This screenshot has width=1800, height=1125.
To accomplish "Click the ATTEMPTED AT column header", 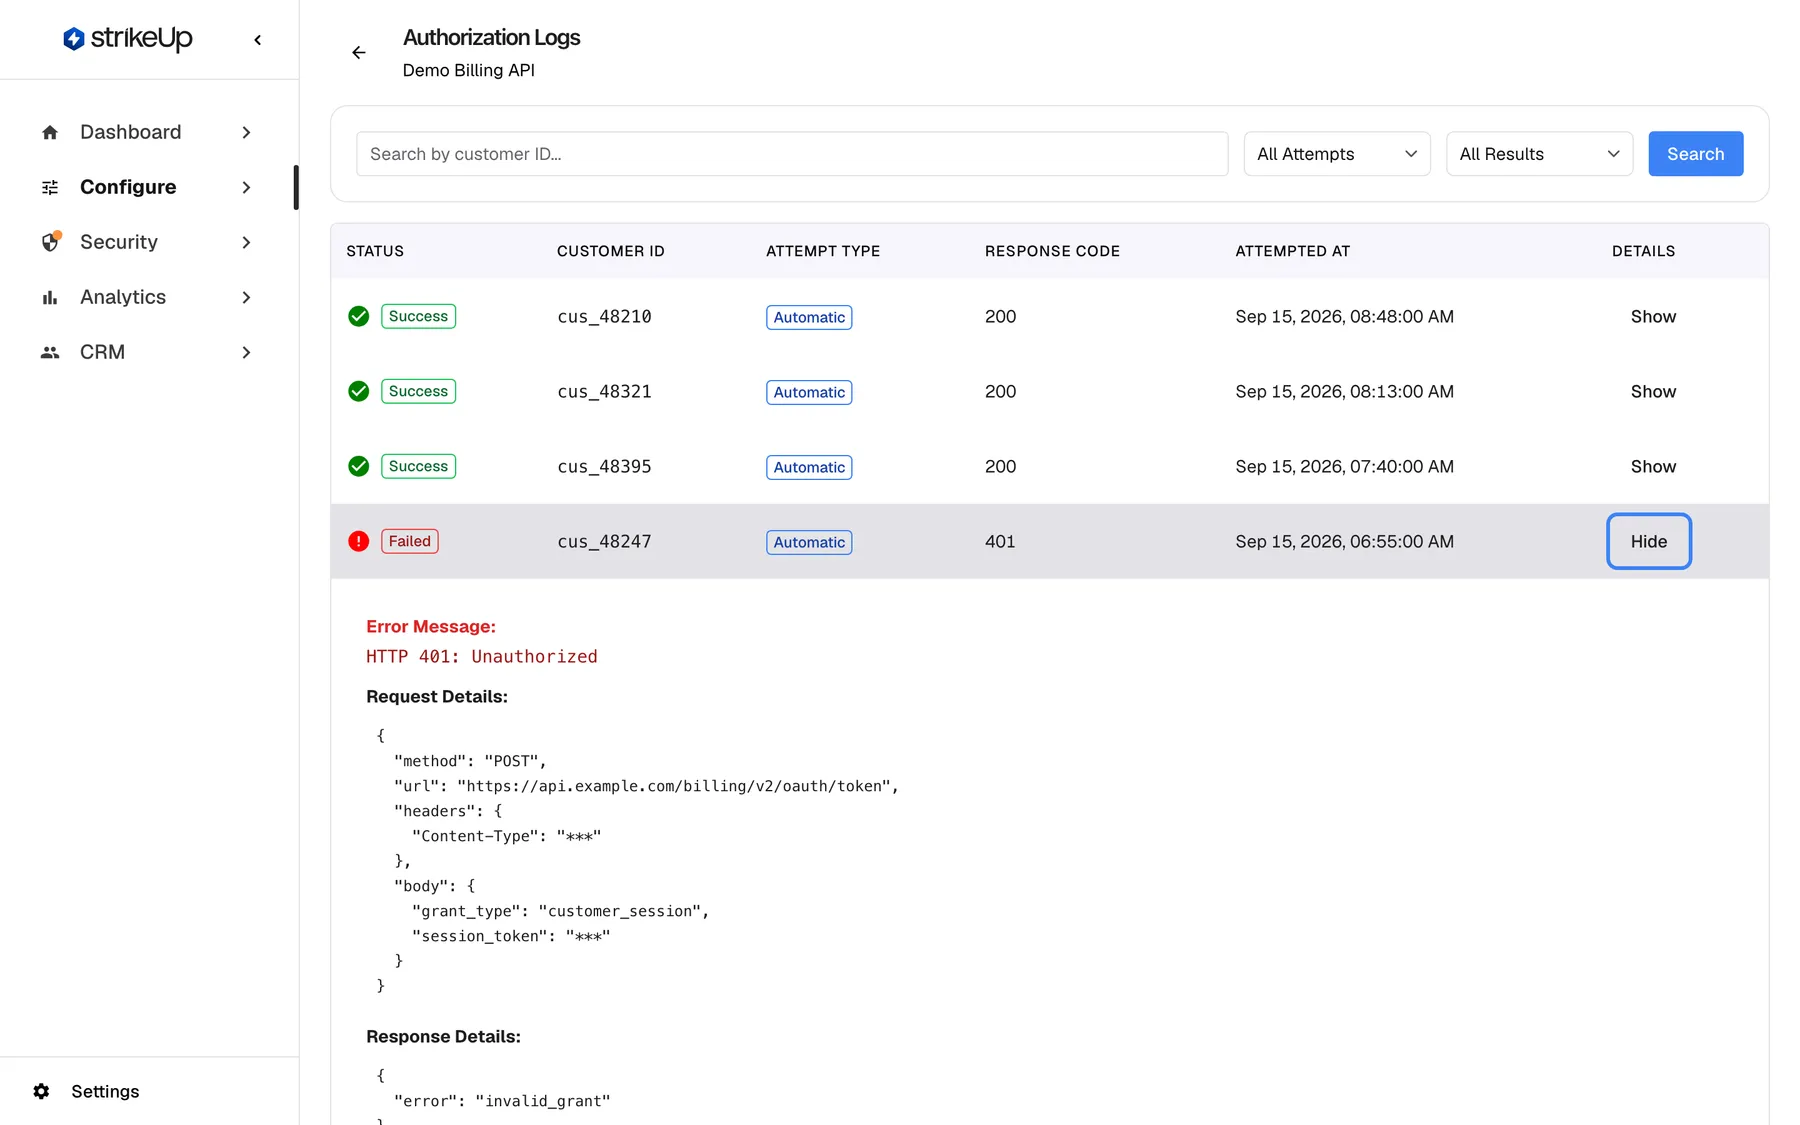I will [x=1292, y=251].
